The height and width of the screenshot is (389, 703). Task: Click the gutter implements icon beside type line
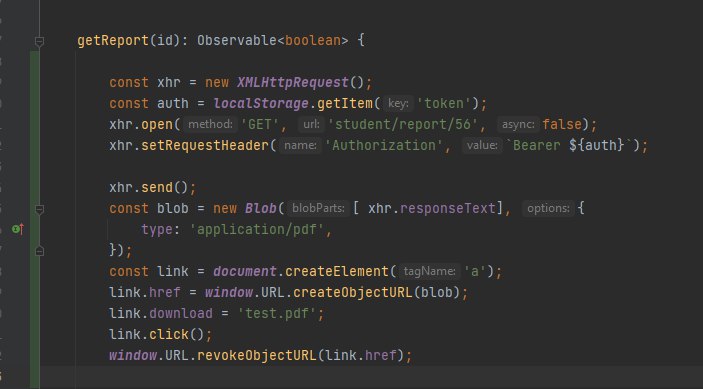pos(18,229)
